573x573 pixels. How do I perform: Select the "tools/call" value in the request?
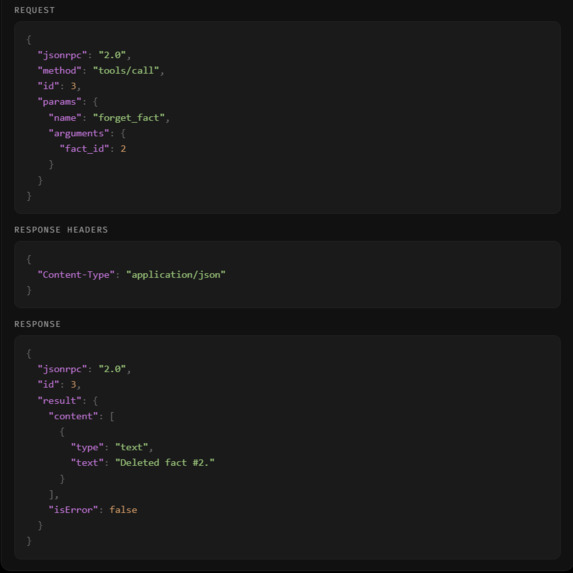coord(126,71)
